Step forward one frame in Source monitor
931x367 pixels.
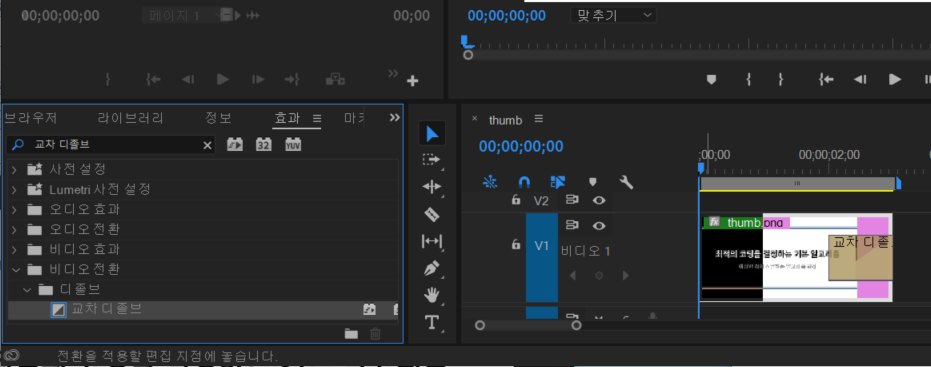point(258,79)
